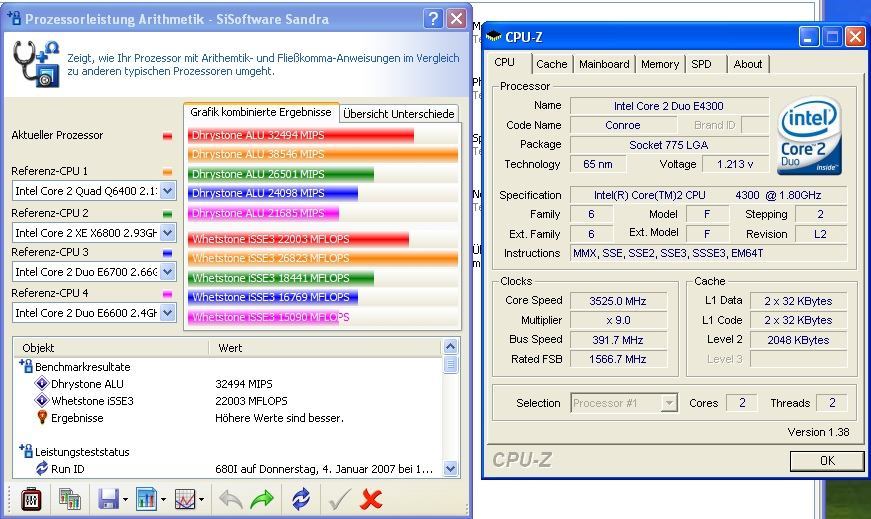Click the Level 2 2048 KBytes value
The height and width of the screenshot is (519, 871).
pos(798,340)
